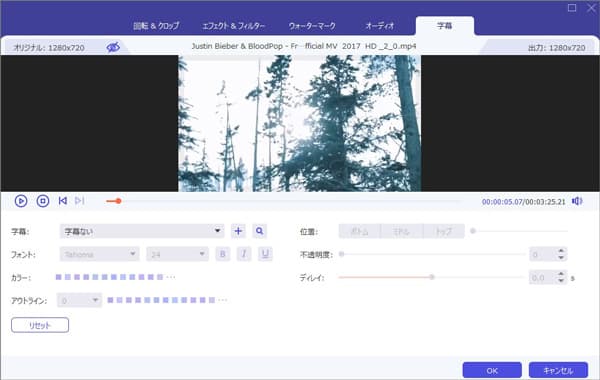The width and height of the screenshot is (600, 380).
Task: Close the editing window
Action: coord(592,7)
